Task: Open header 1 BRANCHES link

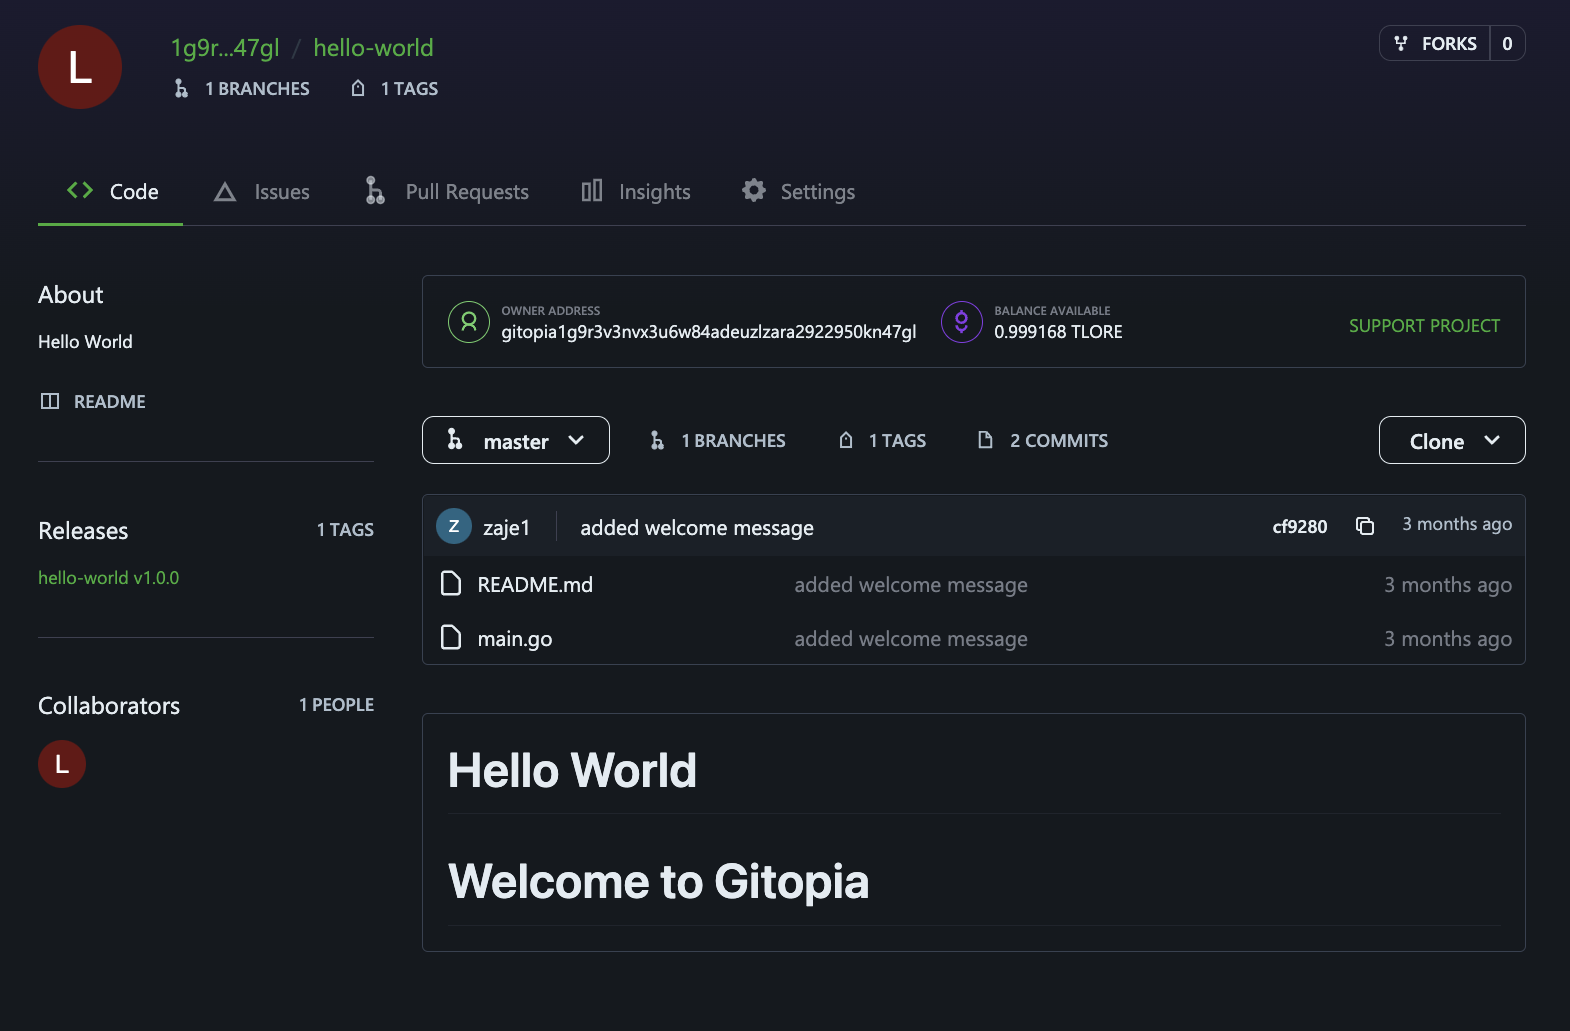Action: click(257, 89)
